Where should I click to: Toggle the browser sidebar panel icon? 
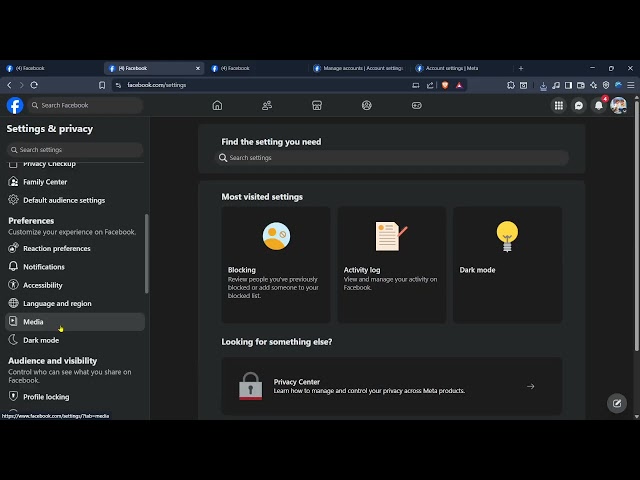568,85
